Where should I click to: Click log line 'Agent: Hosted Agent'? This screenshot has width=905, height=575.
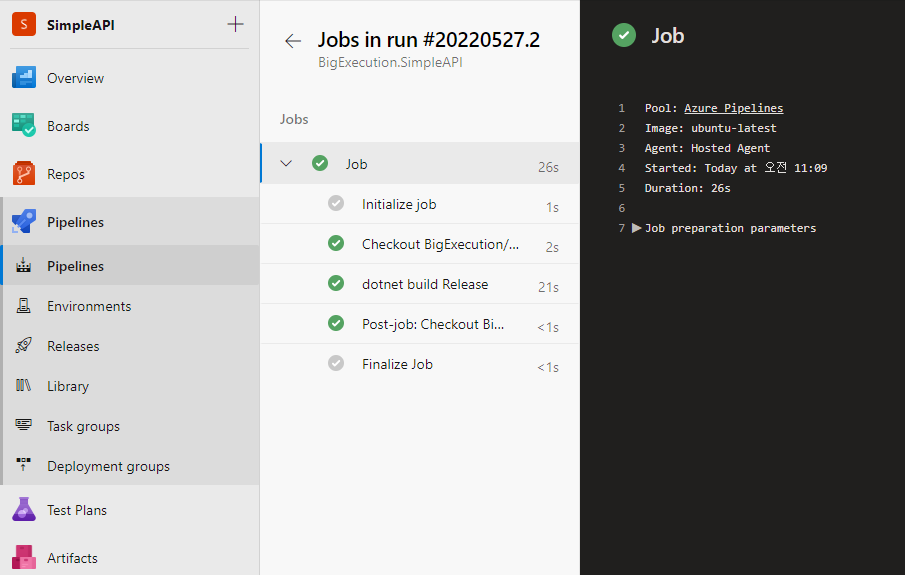707,148
